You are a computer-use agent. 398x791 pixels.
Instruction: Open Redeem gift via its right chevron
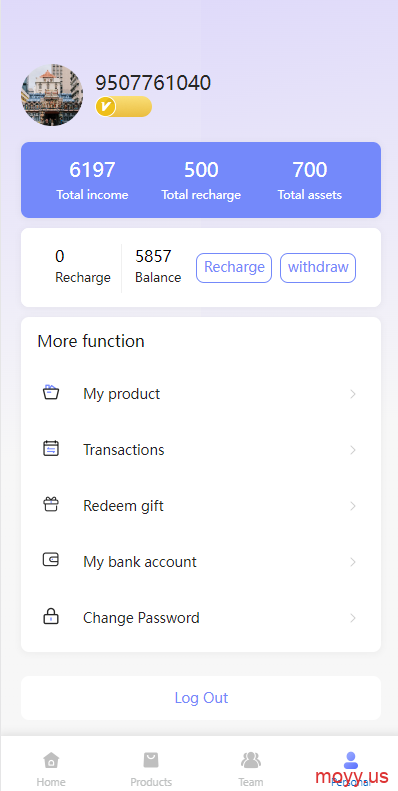pos(353,506)
